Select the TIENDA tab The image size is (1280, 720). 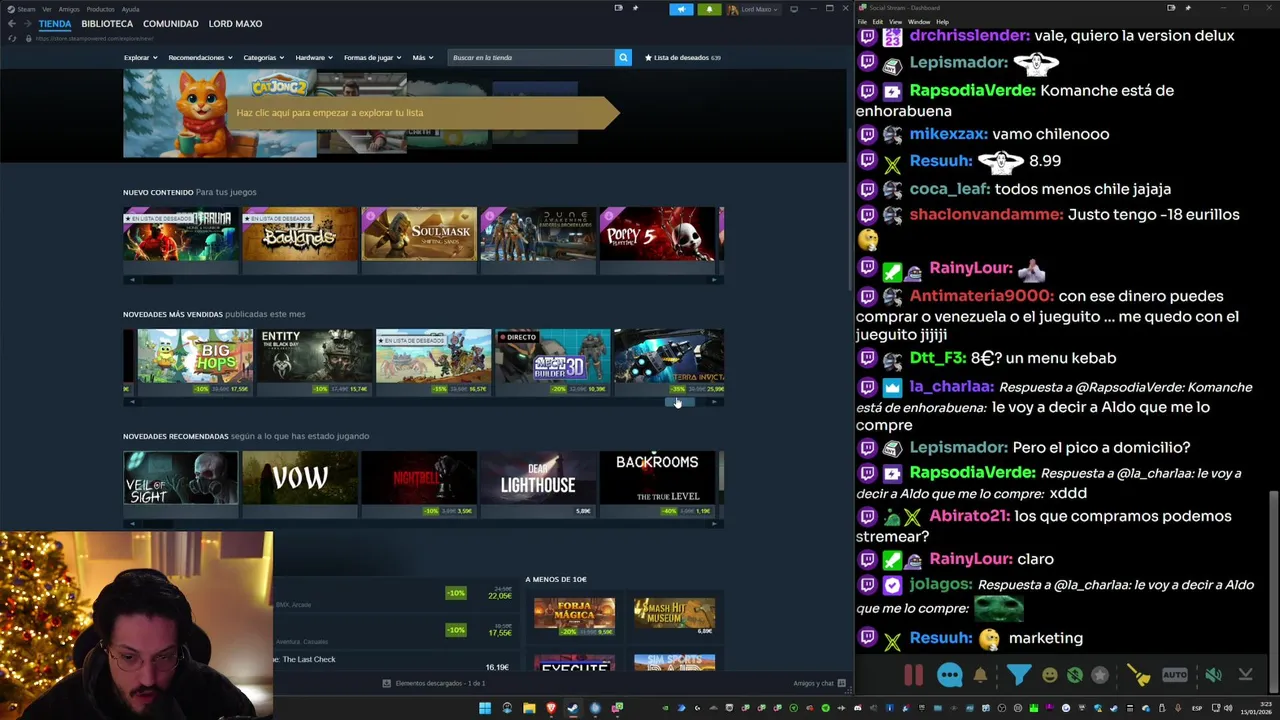coord(55,23)
